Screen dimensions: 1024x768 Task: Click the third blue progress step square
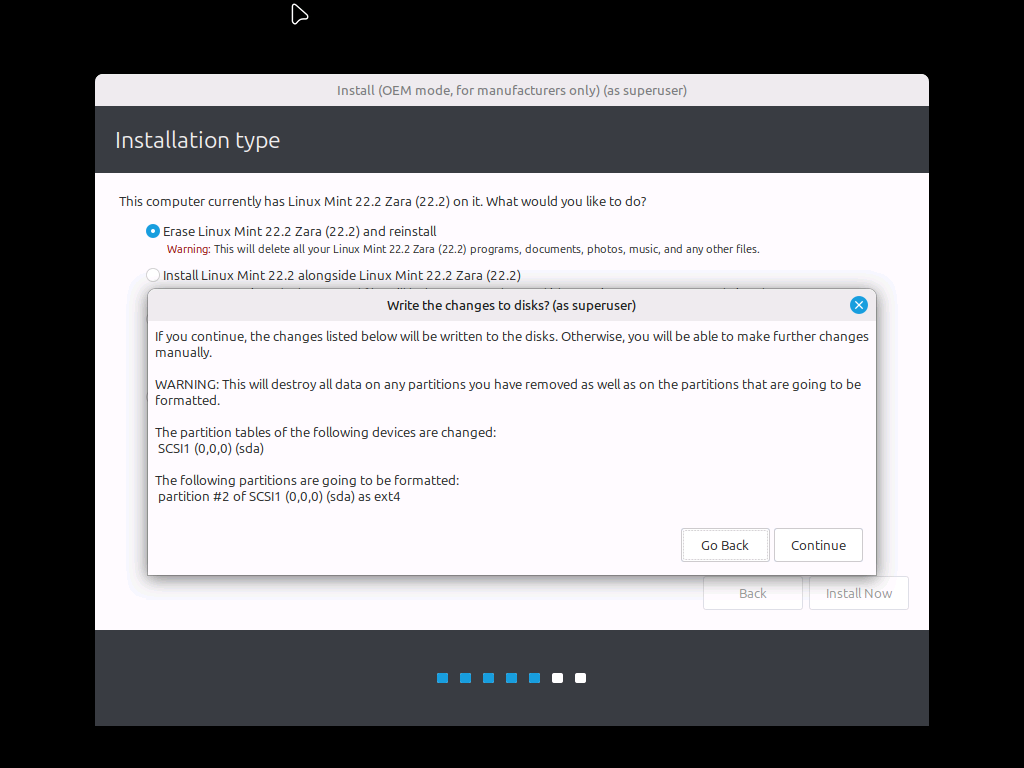point(488,678)
